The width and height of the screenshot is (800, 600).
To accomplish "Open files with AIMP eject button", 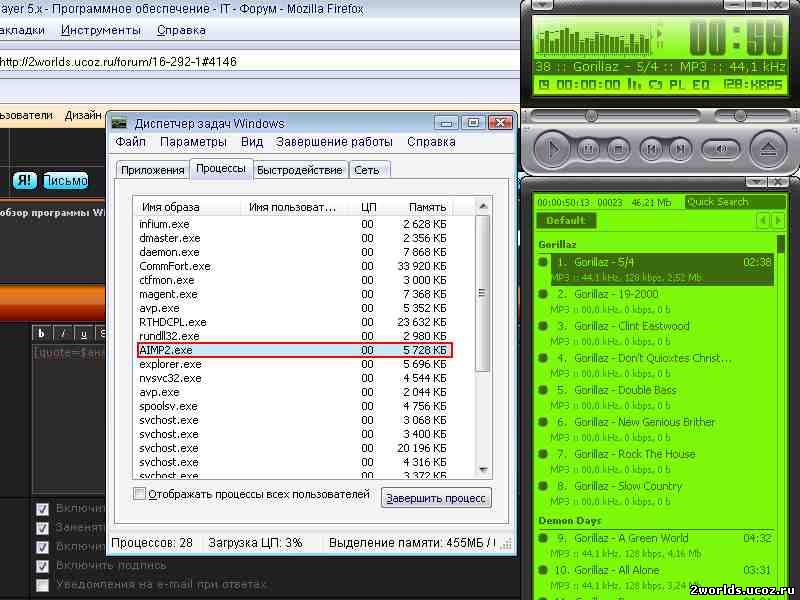I will coord(768,149).
